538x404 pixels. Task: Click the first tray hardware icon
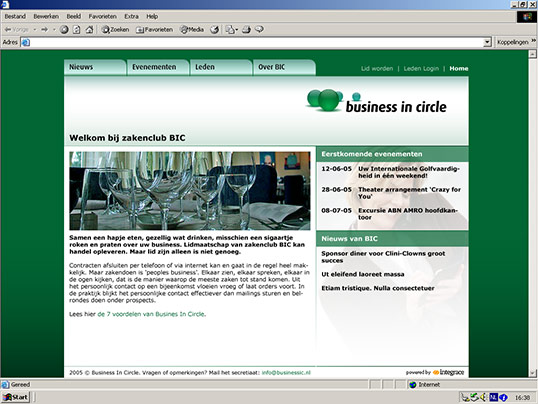pos(465,397)
